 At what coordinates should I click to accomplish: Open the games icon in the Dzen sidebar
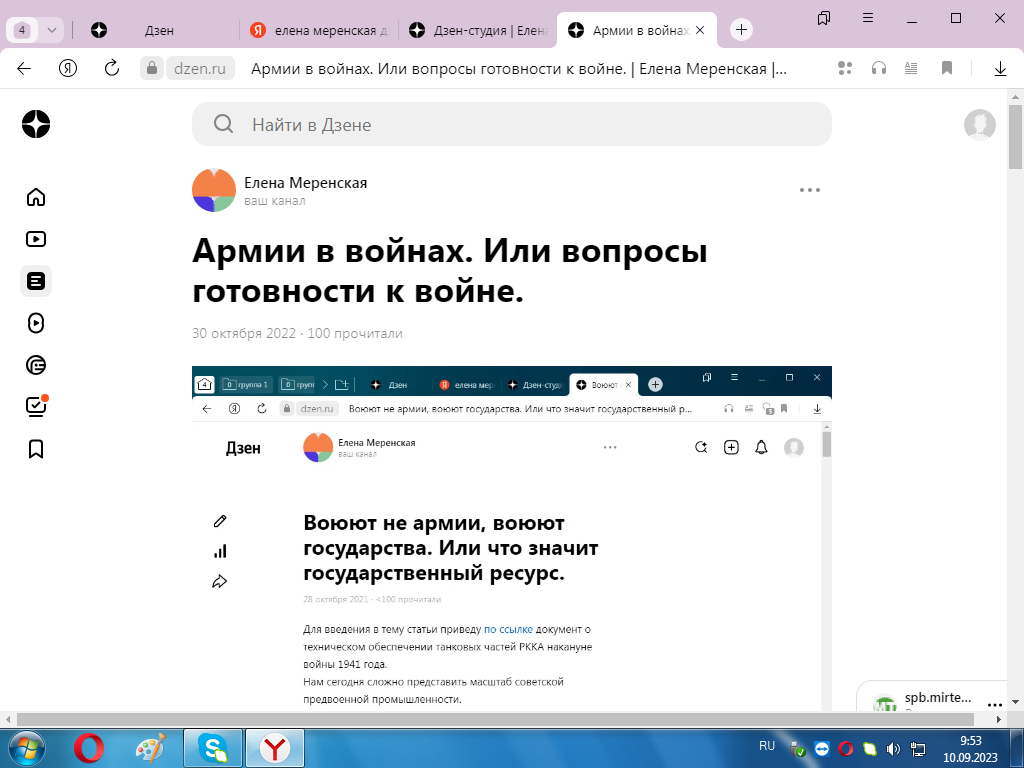click(36, 365)
